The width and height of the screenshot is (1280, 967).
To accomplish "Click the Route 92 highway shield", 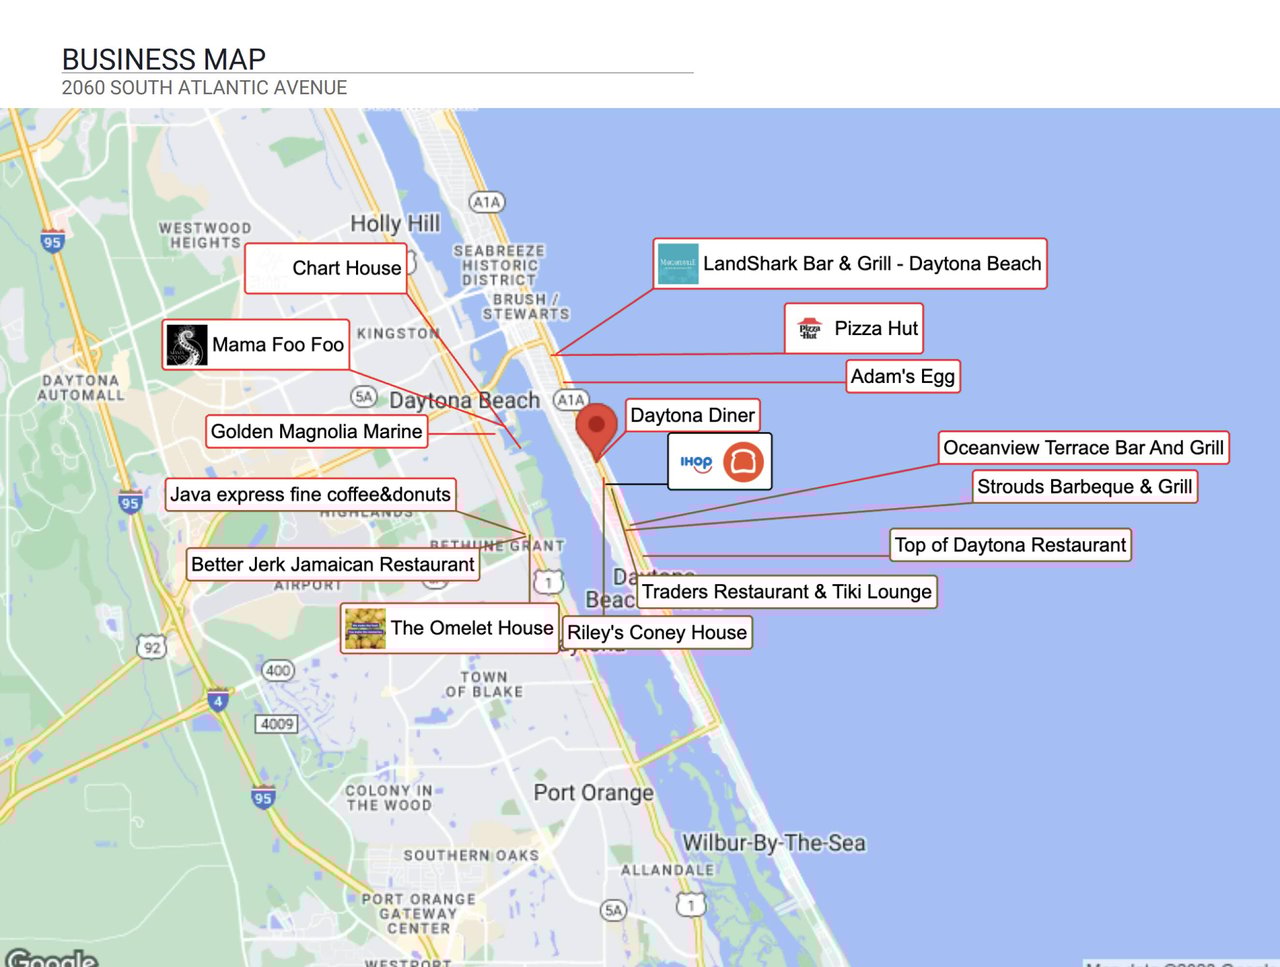I will coord(152,647).
